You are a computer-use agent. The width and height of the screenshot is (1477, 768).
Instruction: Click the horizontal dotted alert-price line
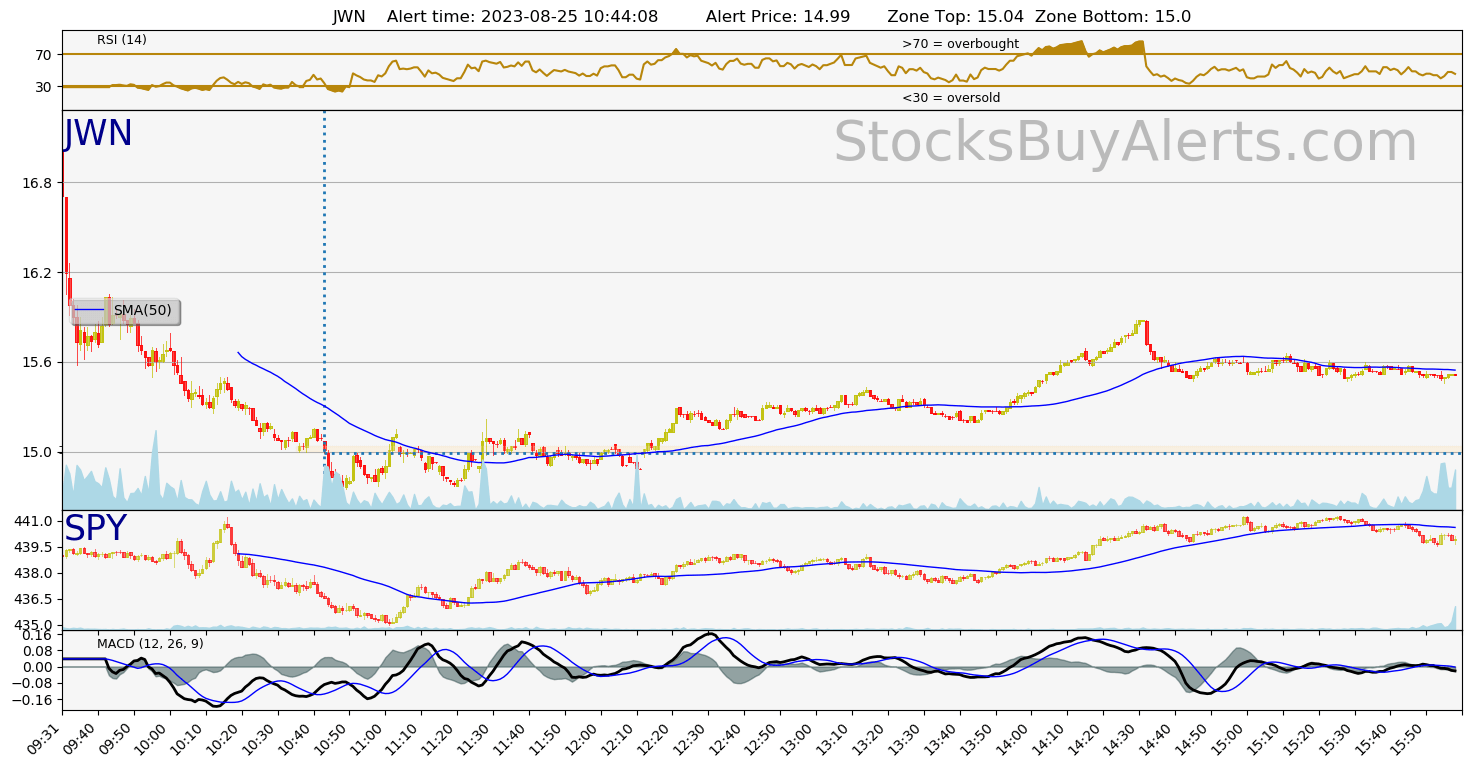(892, 453)
